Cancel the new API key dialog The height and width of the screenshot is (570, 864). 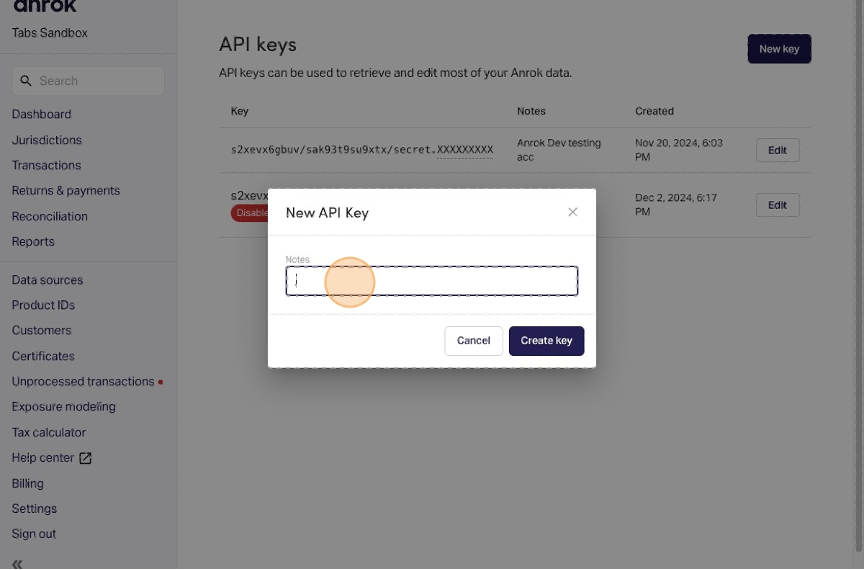tap(473, 341)
